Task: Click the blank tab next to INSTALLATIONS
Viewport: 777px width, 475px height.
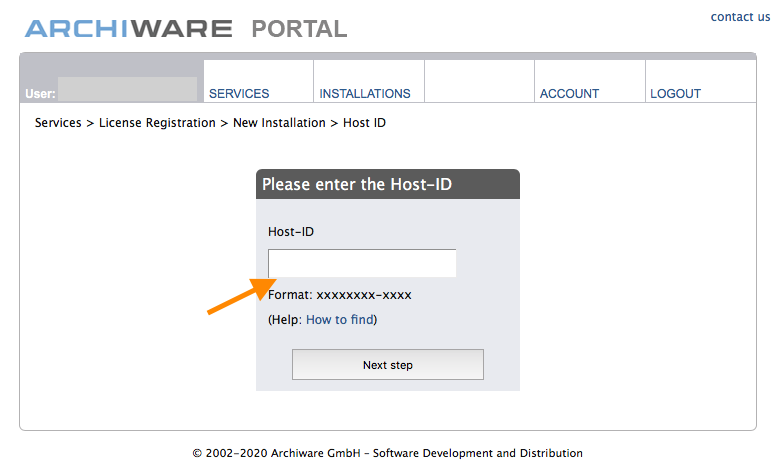Action: pyautogui.click(x=479, y=81)
